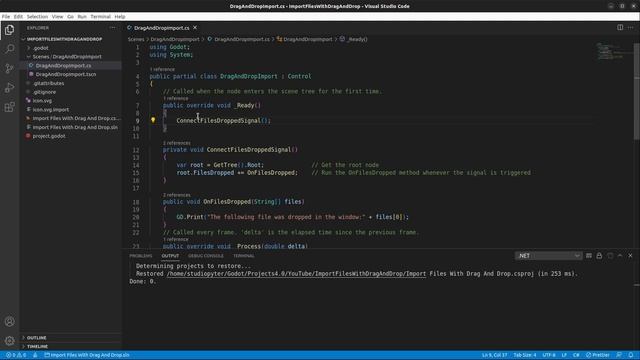
Task: Open the Explorer view in activity bar
Action: pos(9,30)
